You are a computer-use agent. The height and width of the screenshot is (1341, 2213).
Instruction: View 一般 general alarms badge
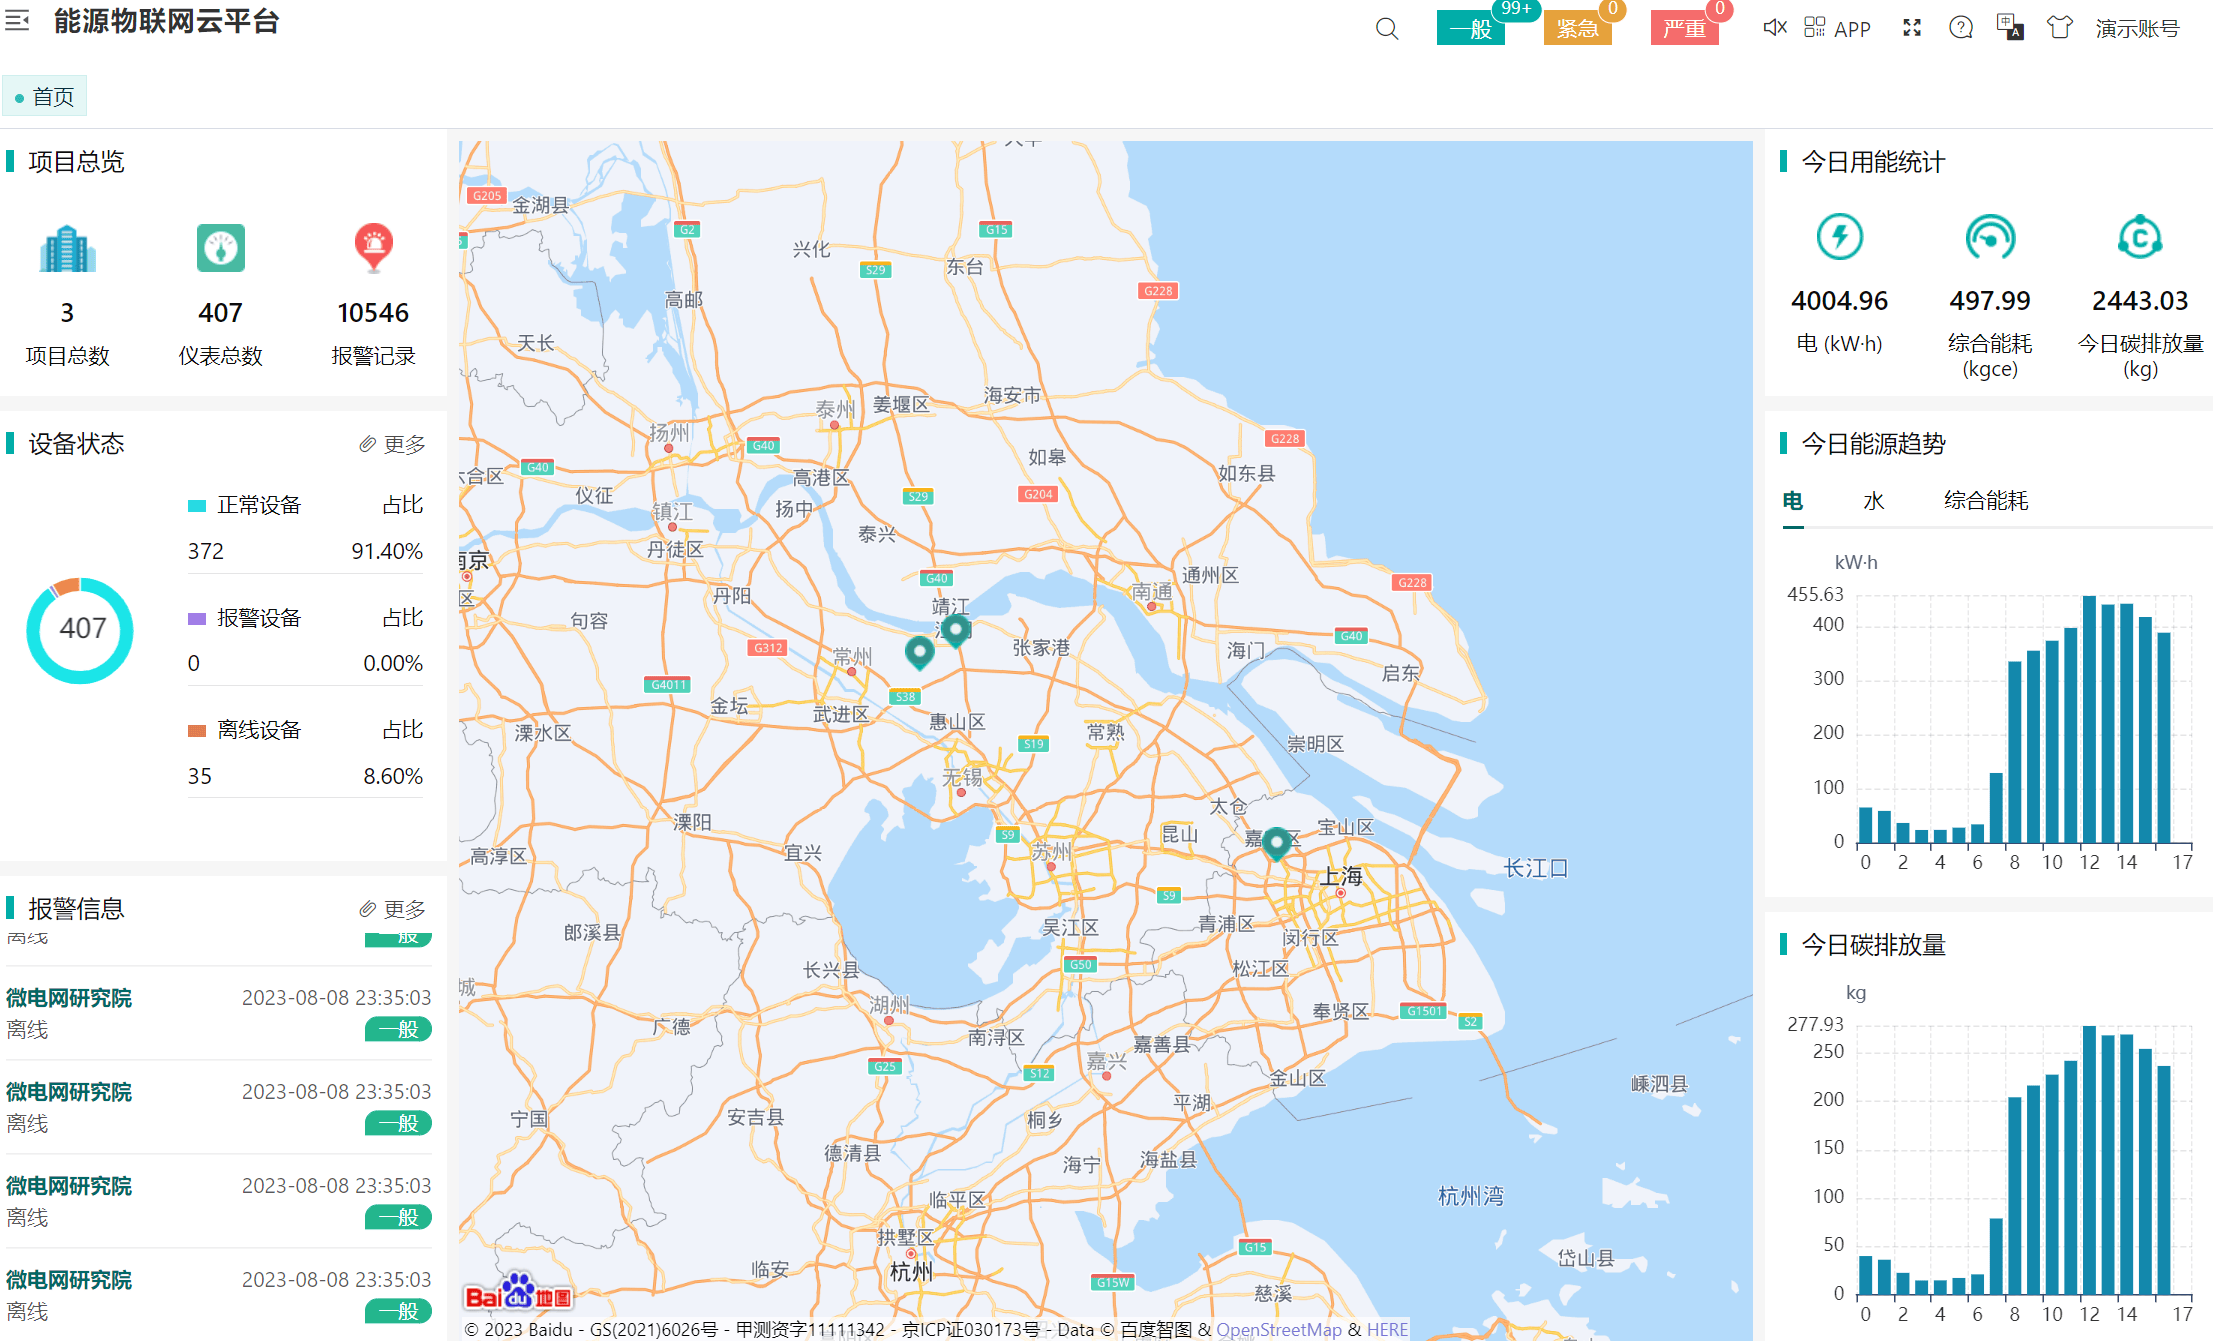tap(1471, 28)
